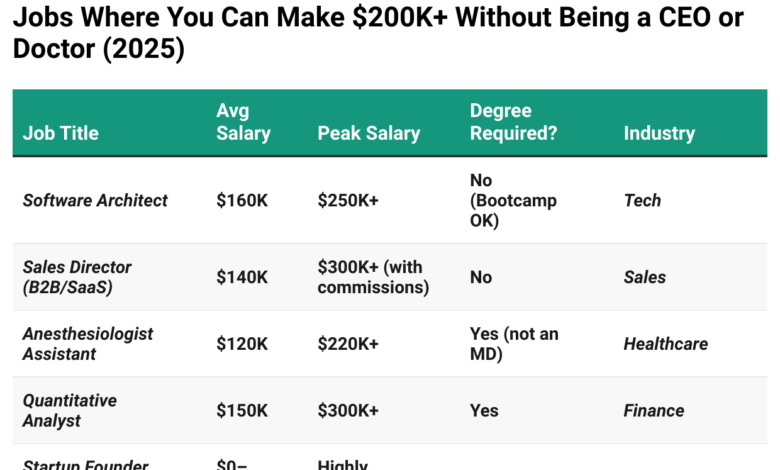Click the Finance industry cell

[653, 410]
